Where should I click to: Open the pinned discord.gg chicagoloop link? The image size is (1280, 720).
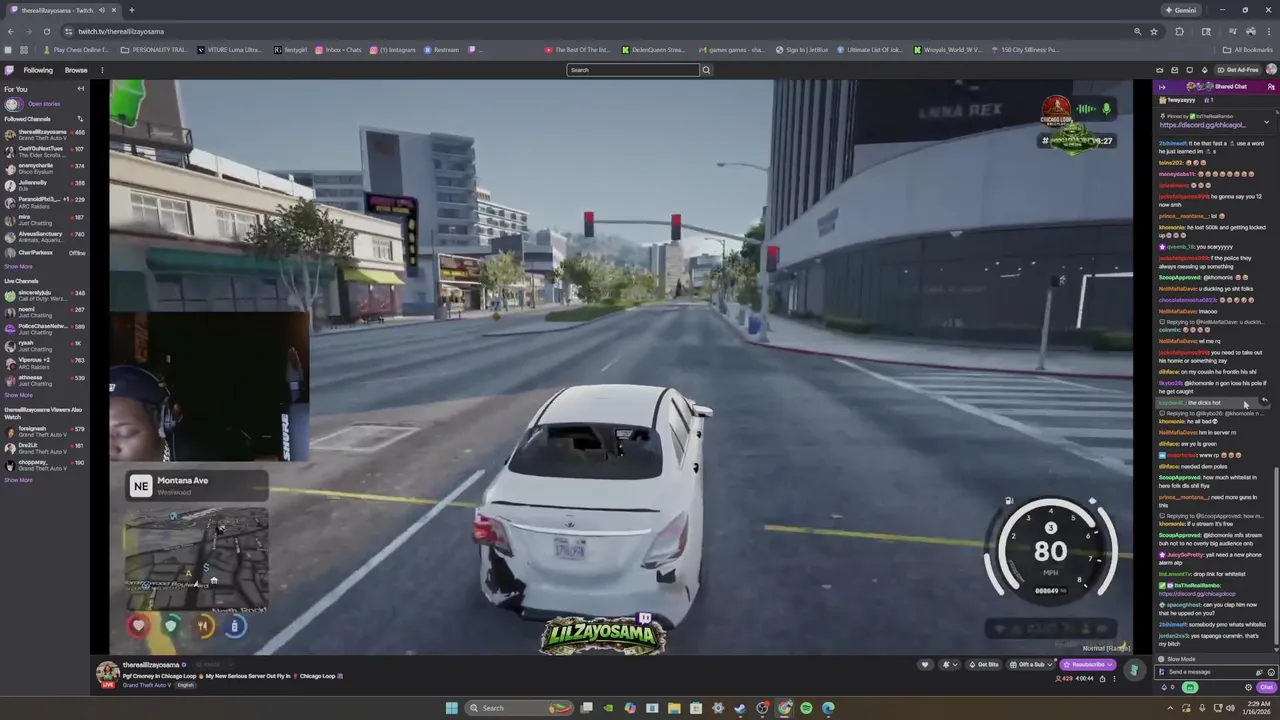[x=1203, y=125]
